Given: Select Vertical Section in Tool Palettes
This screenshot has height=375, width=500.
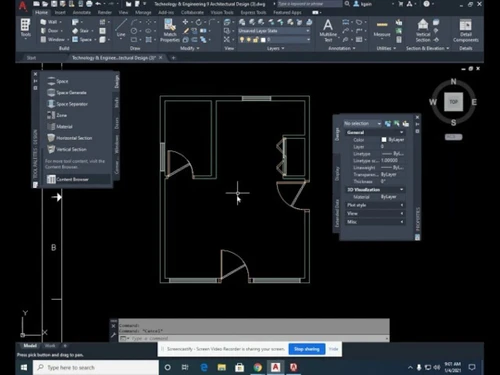Looking at the screenshot, I should pyautogui.click(x=67, y=149).
